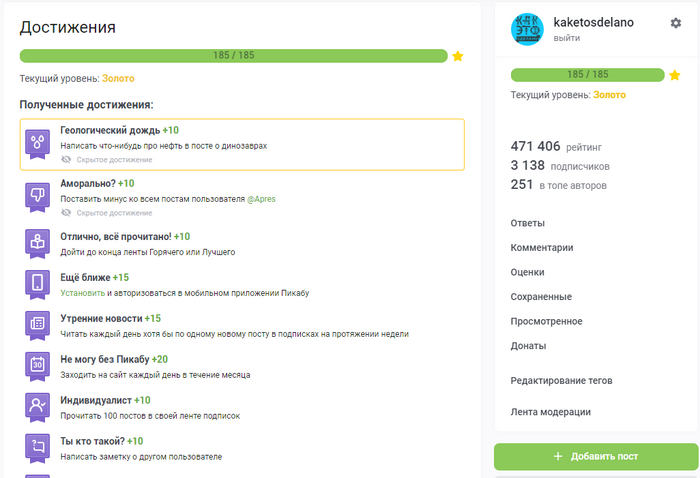Click the Ты кто такой badge icon
Viewport: 700px width, 478px height.
pyautogui.click(x=37, y=447)
